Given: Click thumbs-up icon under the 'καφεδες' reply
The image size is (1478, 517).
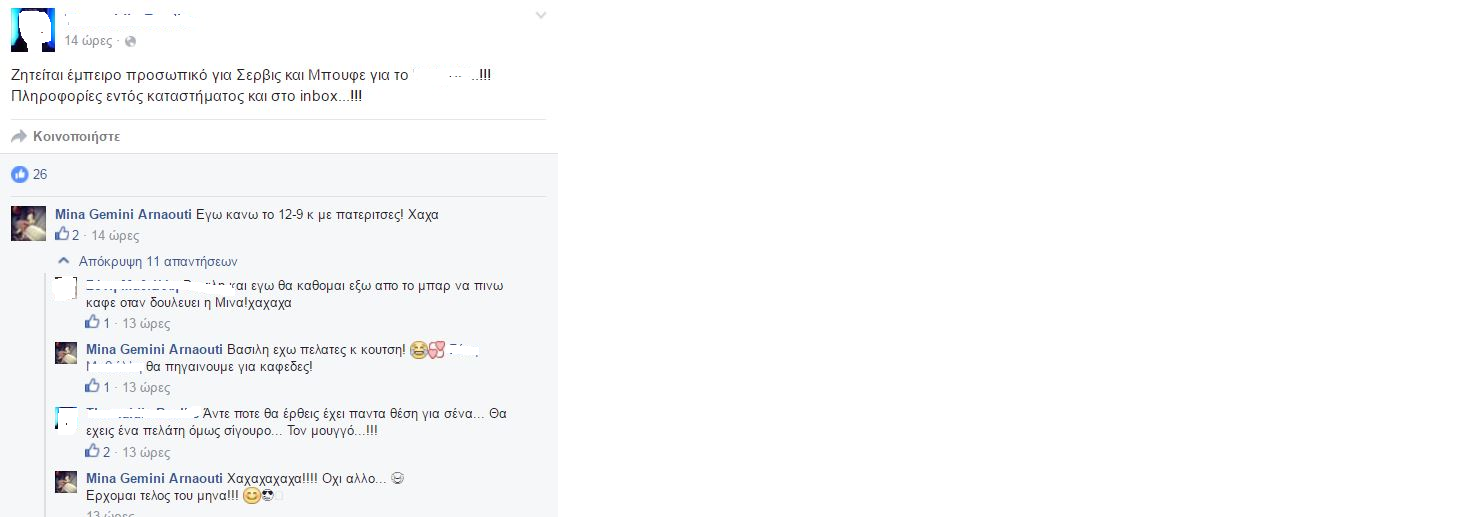Looking at the screenshot, I should pos(93,387).
